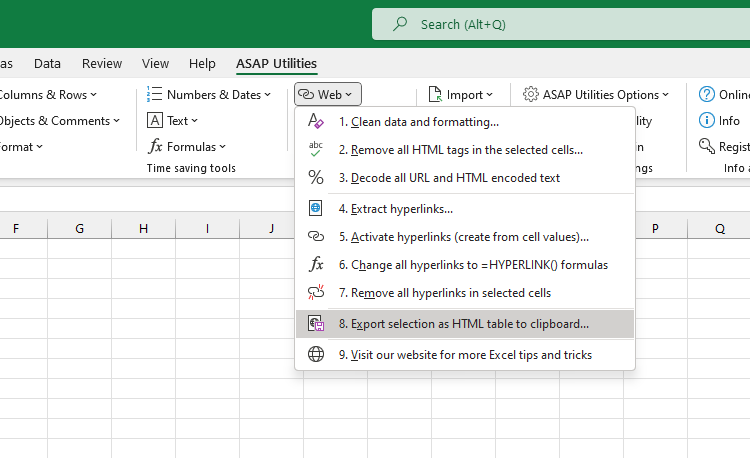Choose Change all hyperlinks to =HYPERLINK() formulas
The image size is (750, 458).
pos(465,264)
